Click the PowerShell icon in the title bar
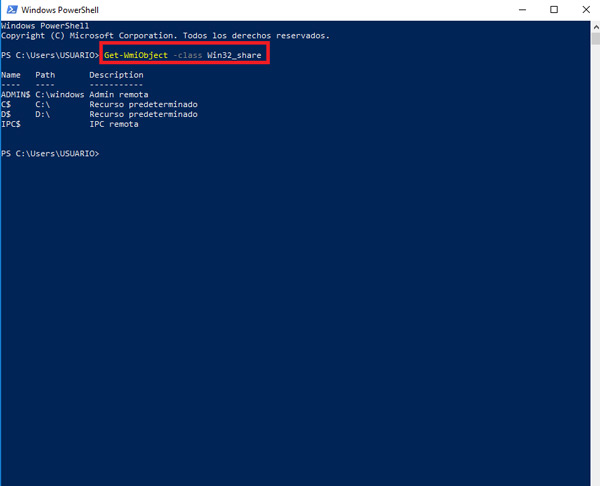The height and width of the screenshot is (486, 600). pyautogui.click(x=12, y=10)
